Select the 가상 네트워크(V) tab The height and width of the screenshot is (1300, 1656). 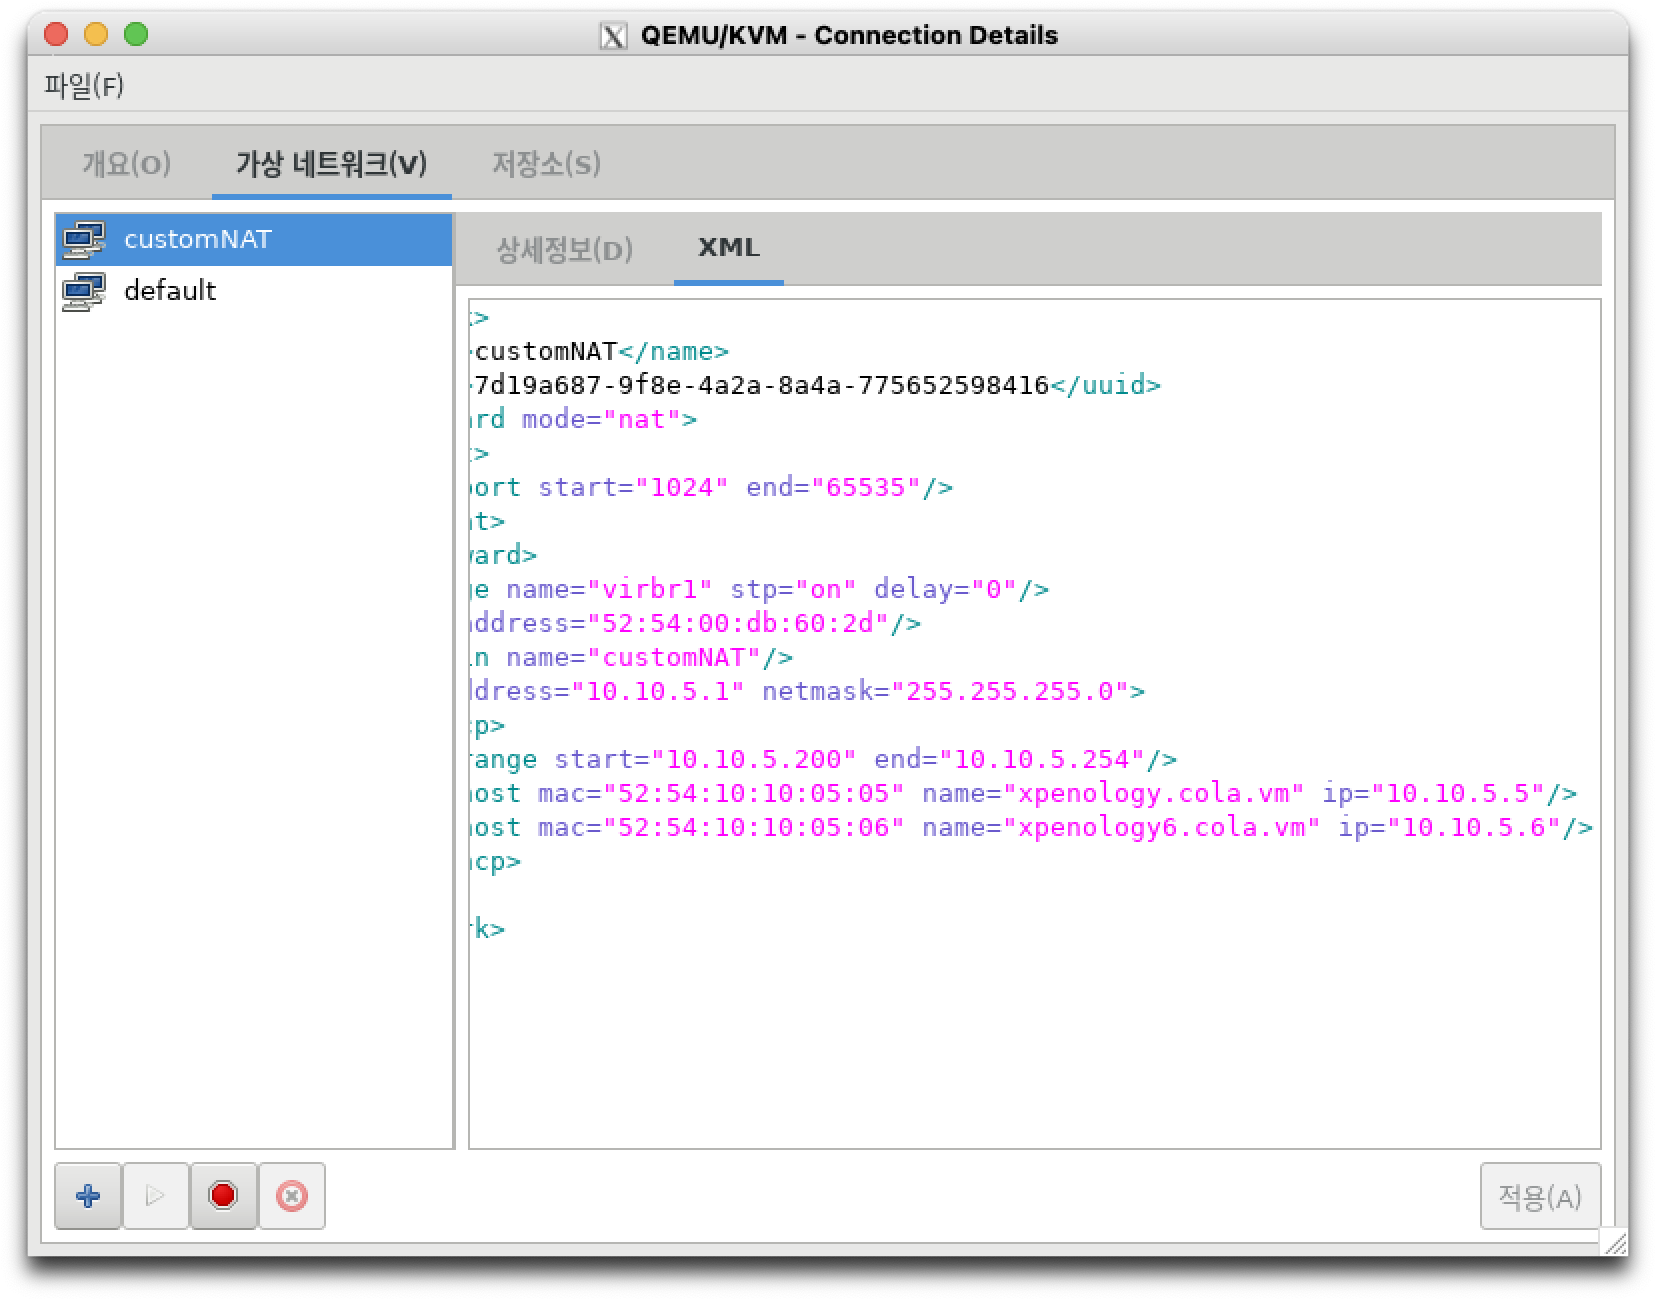click(331, 164)
